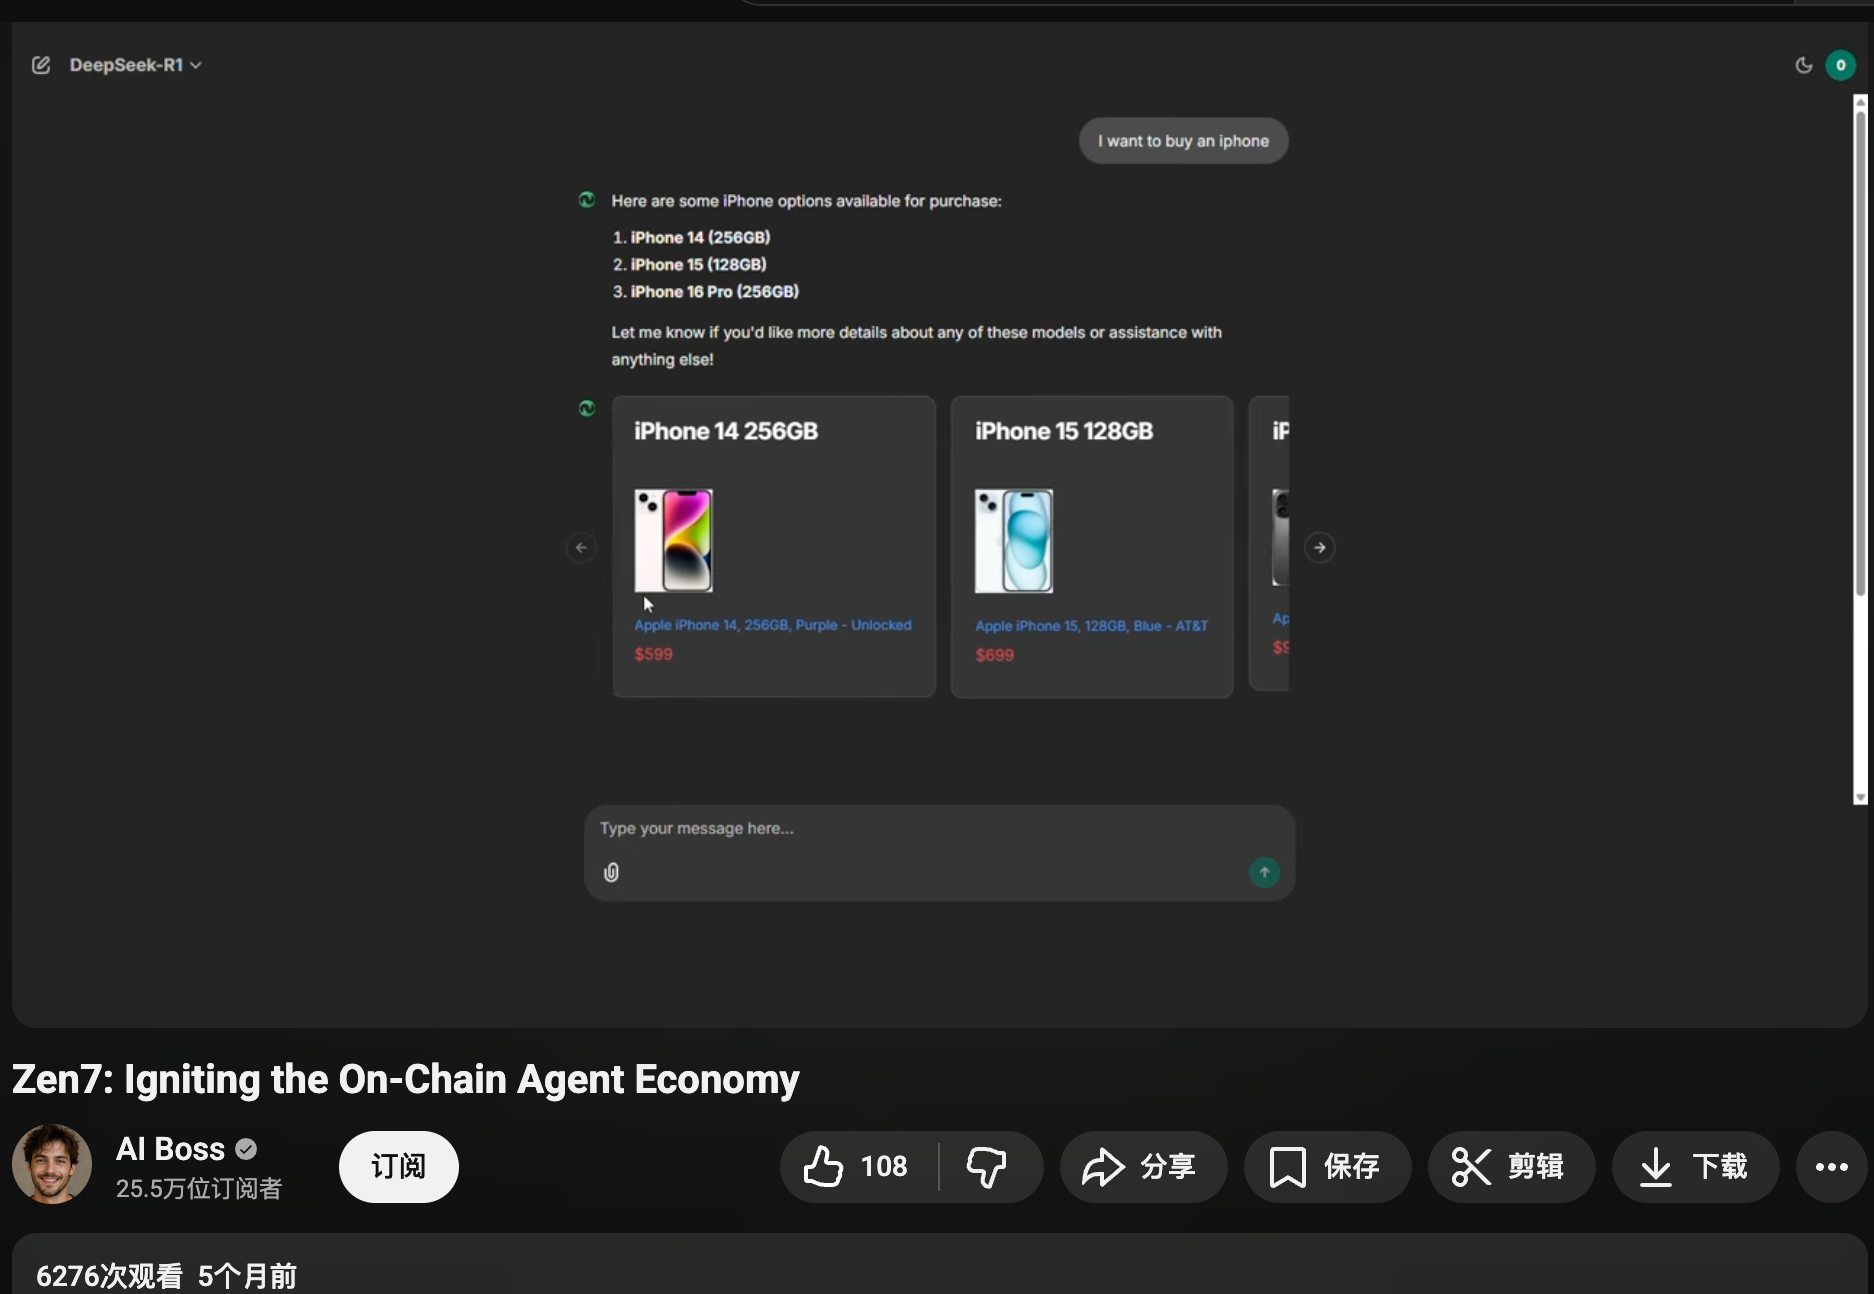
Task: Click the 订阅 subscribe button
Action: (x=399, y=1166)
